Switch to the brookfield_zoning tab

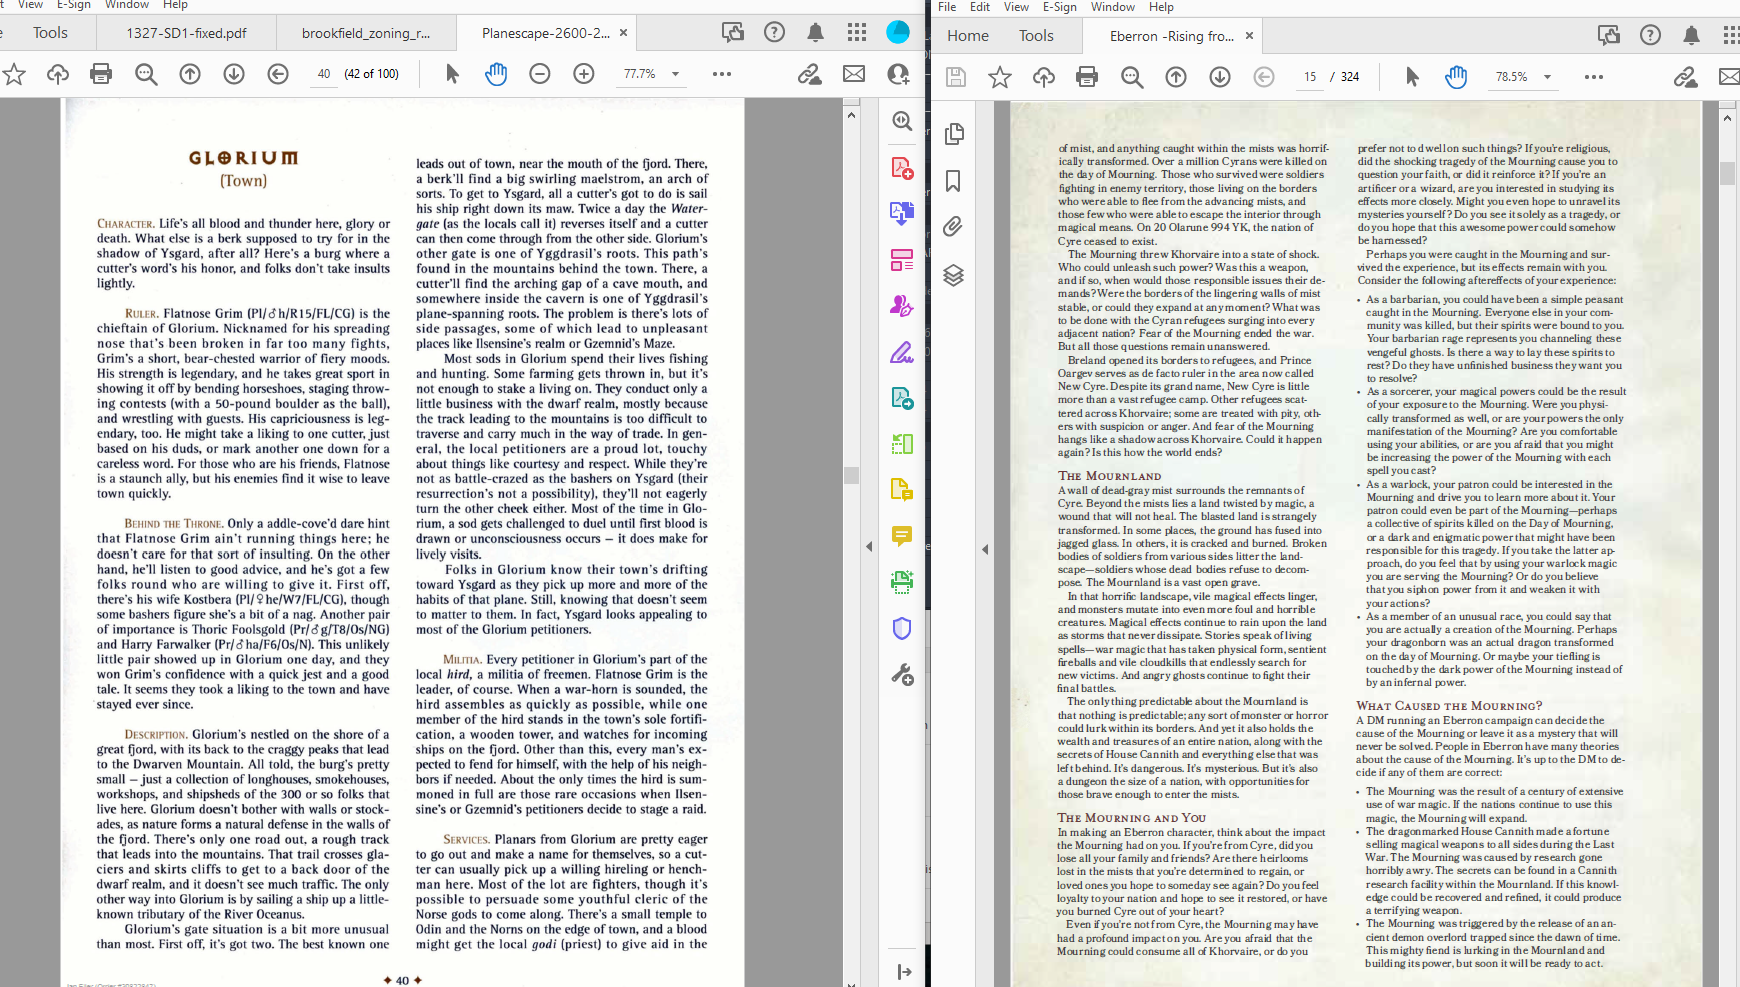coord(366,33)
